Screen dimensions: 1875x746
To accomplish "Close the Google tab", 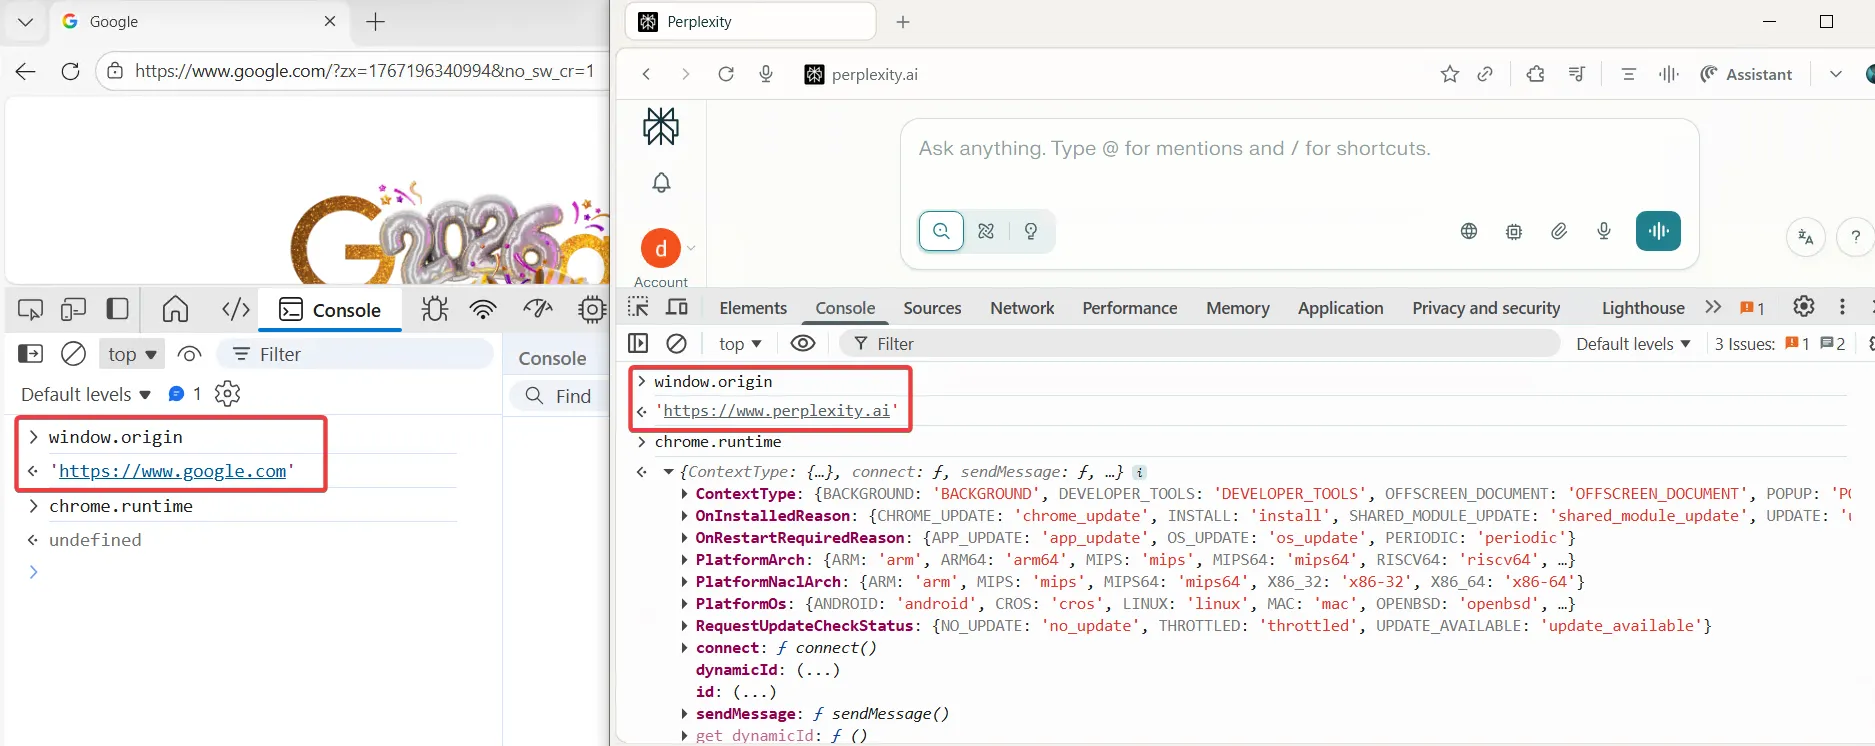I will click(330, 21).
